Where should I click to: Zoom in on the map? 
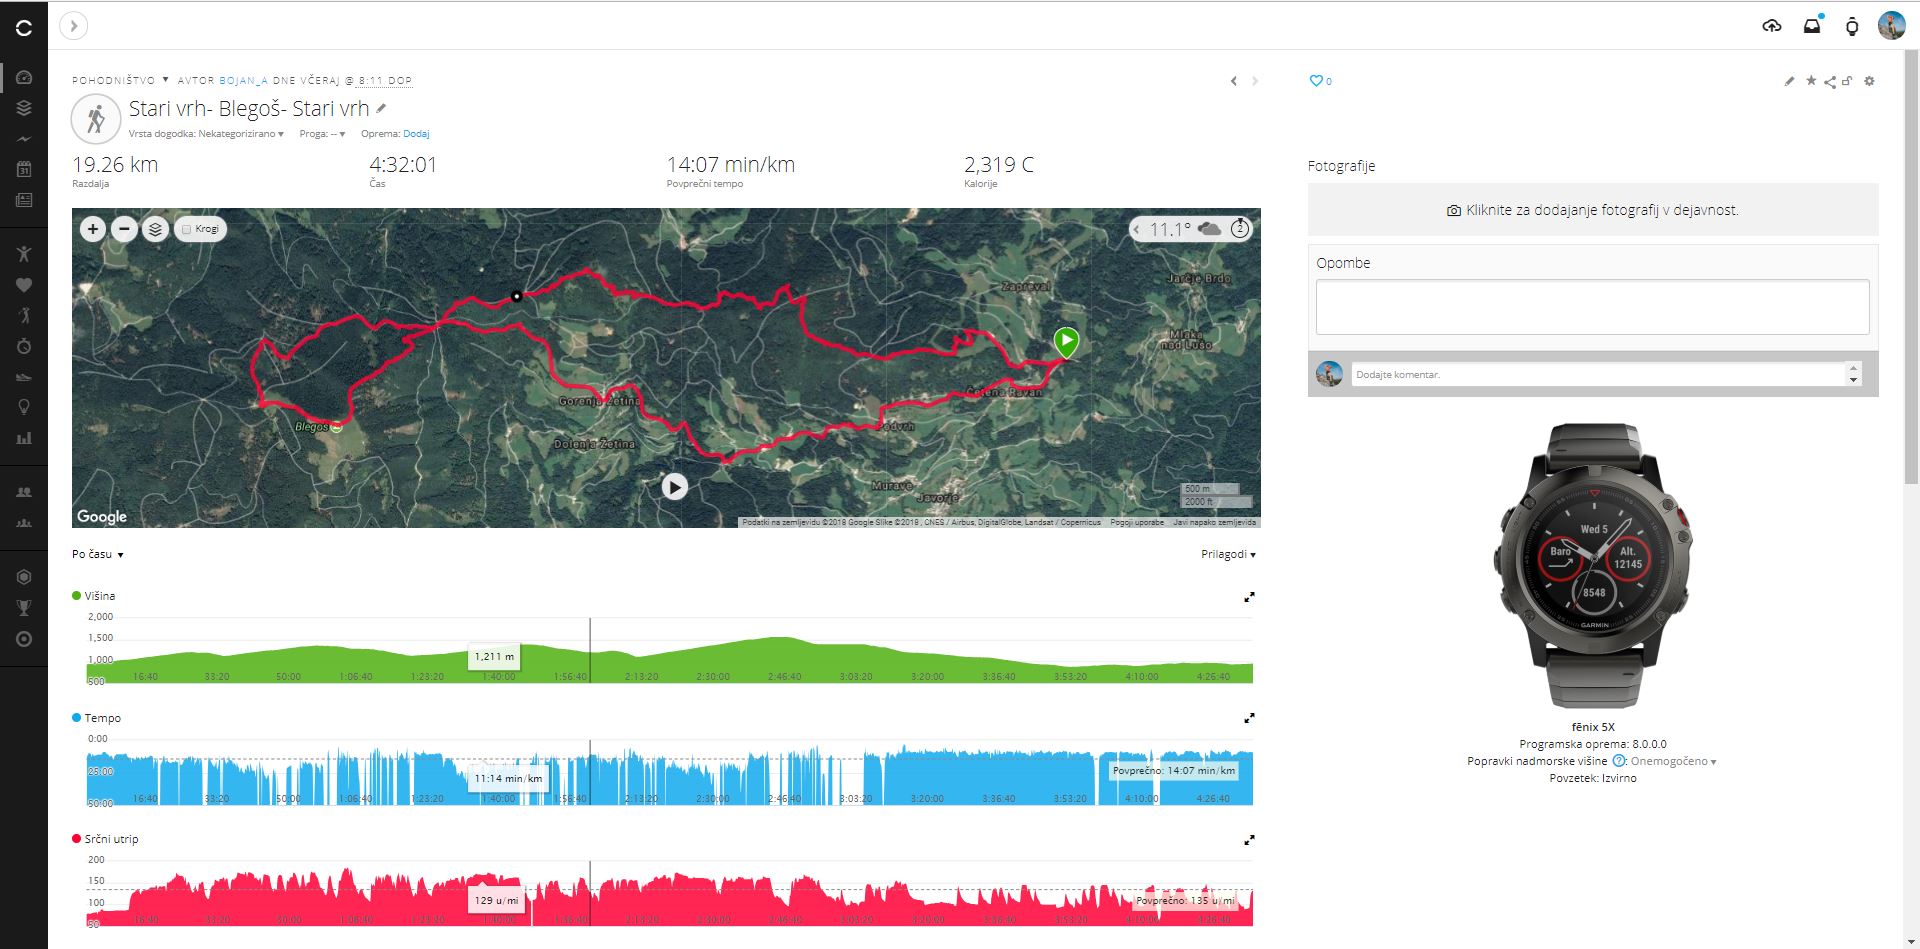(x=93, y=229)
